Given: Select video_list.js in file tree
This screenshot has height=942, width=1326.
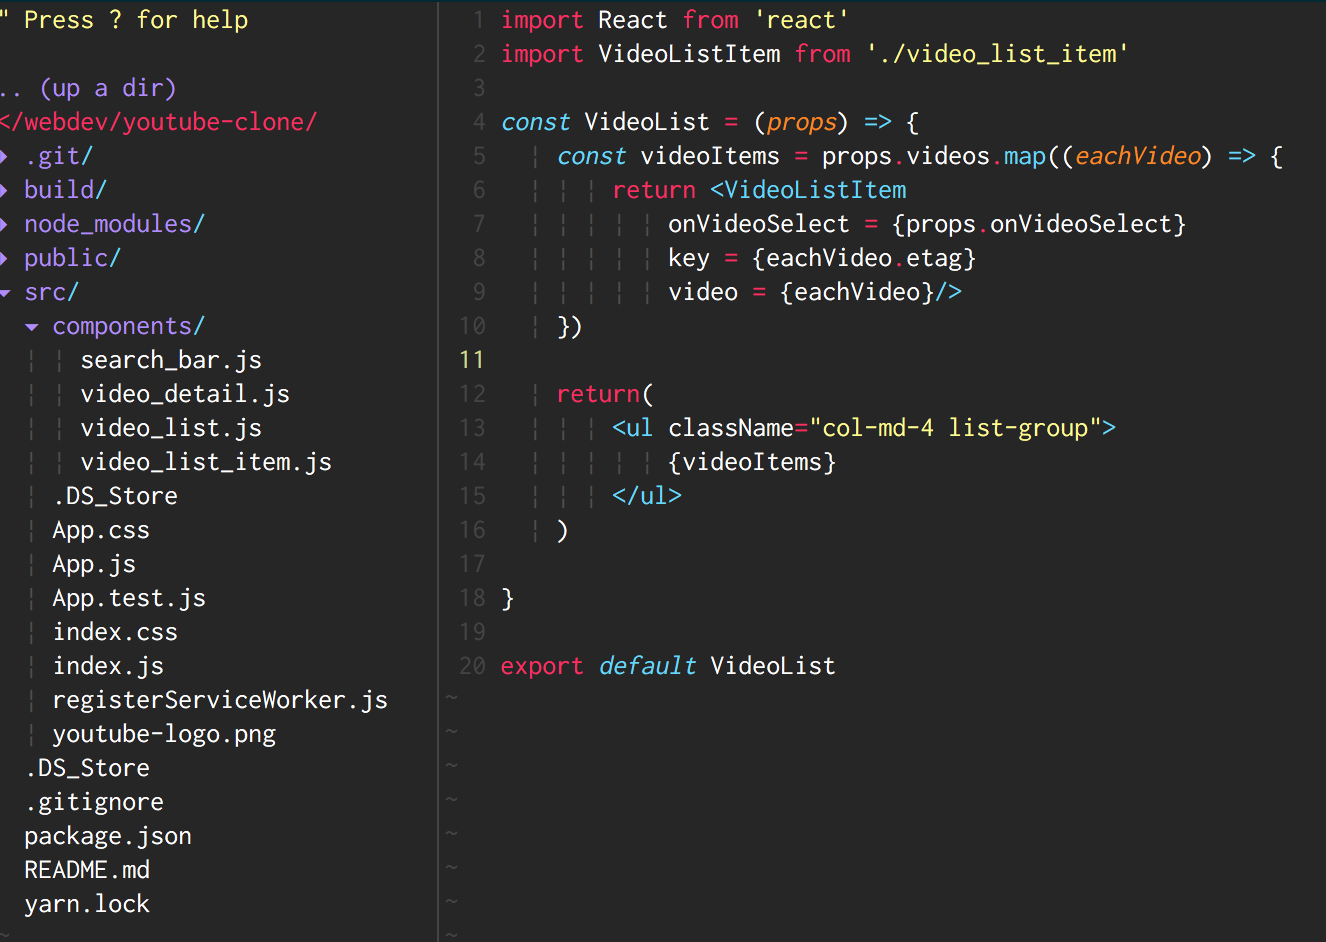Looking at the screenshot, I should coord(170,428).
